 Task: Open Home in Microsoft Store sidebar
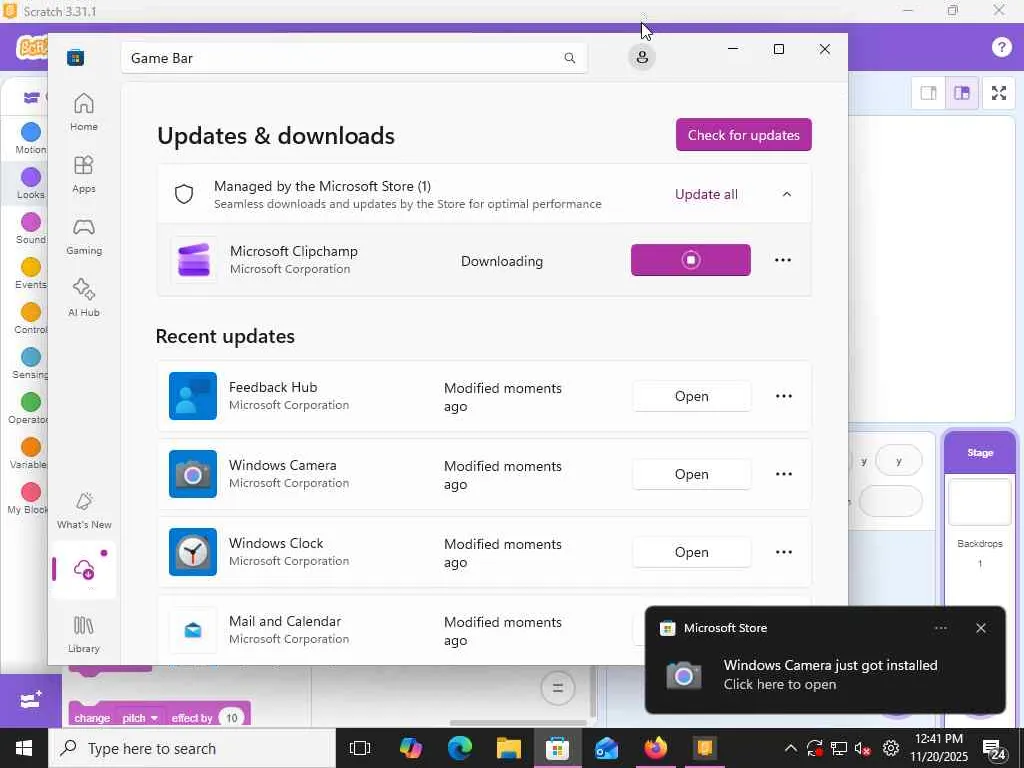point(84,112)
